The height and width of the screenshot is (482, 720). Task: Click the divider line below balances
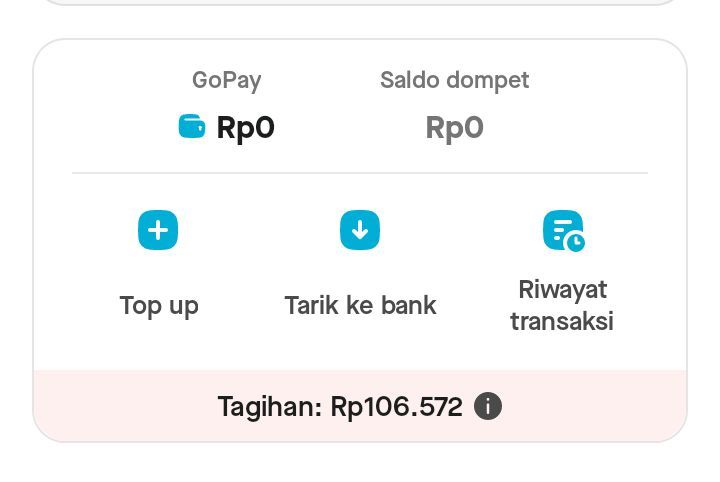click(360, 173)
